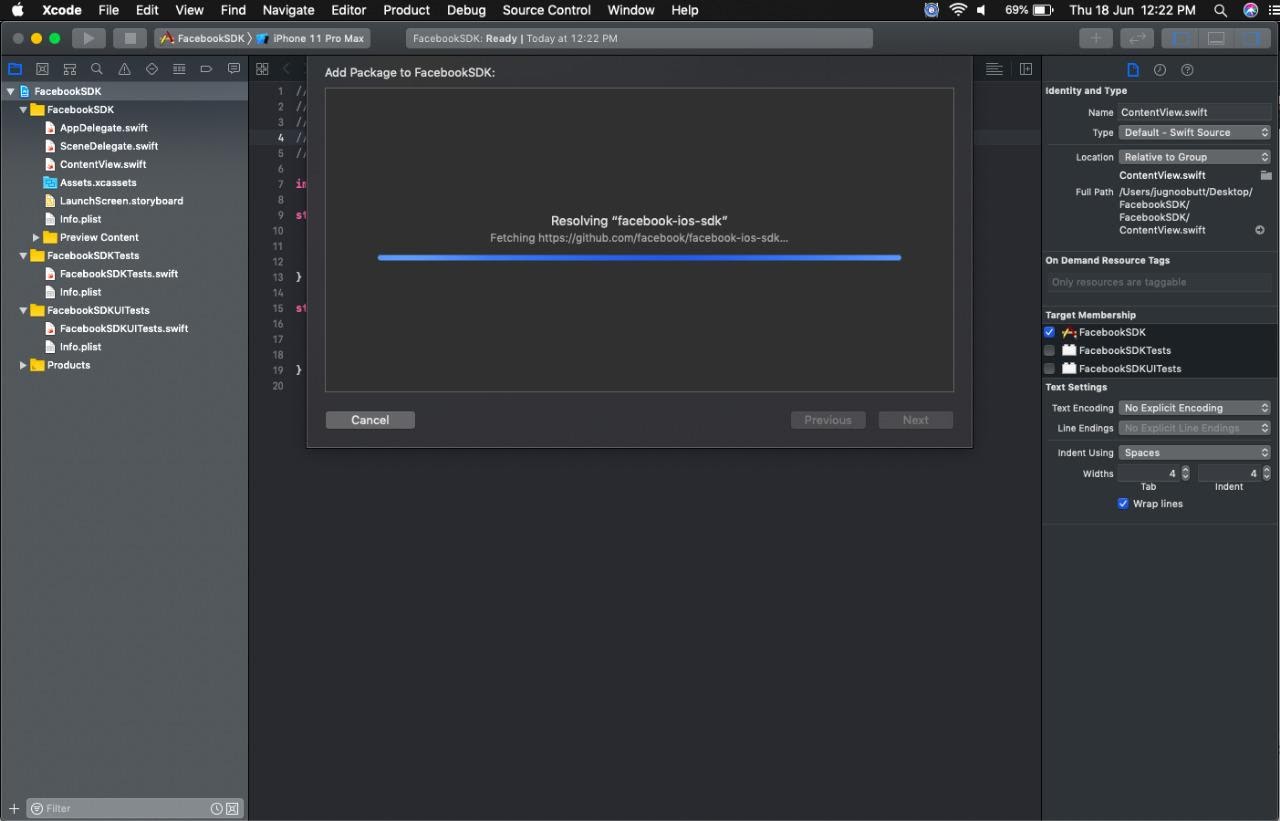Cancel resolving facebook-ios-sdk package

[370, 419]
